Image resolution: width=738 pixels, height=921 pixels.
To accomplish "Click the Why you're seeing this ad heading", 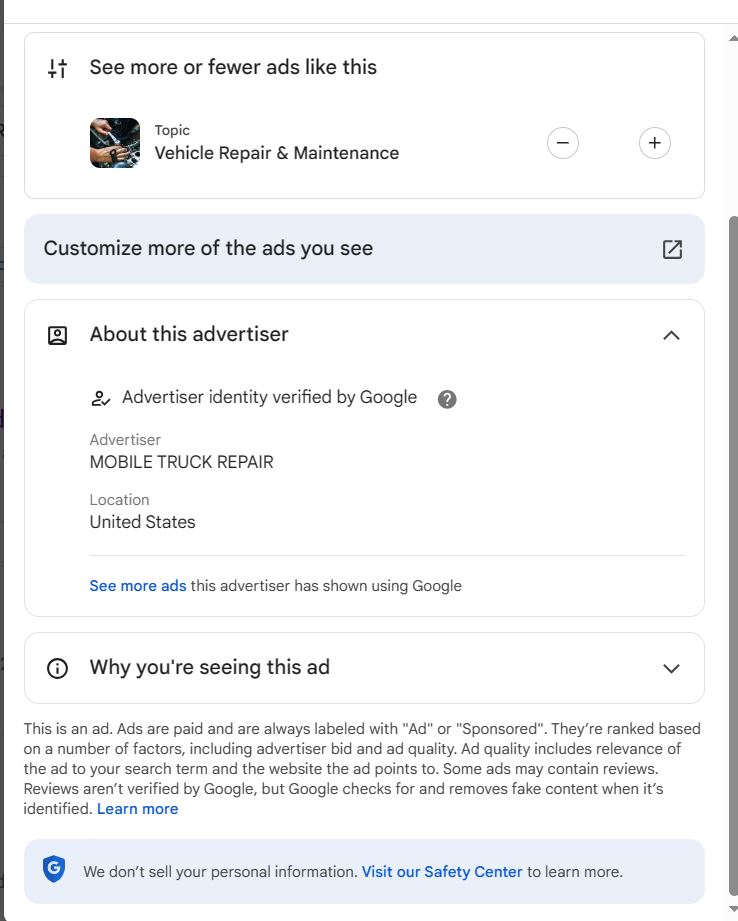I will [210, 667].
